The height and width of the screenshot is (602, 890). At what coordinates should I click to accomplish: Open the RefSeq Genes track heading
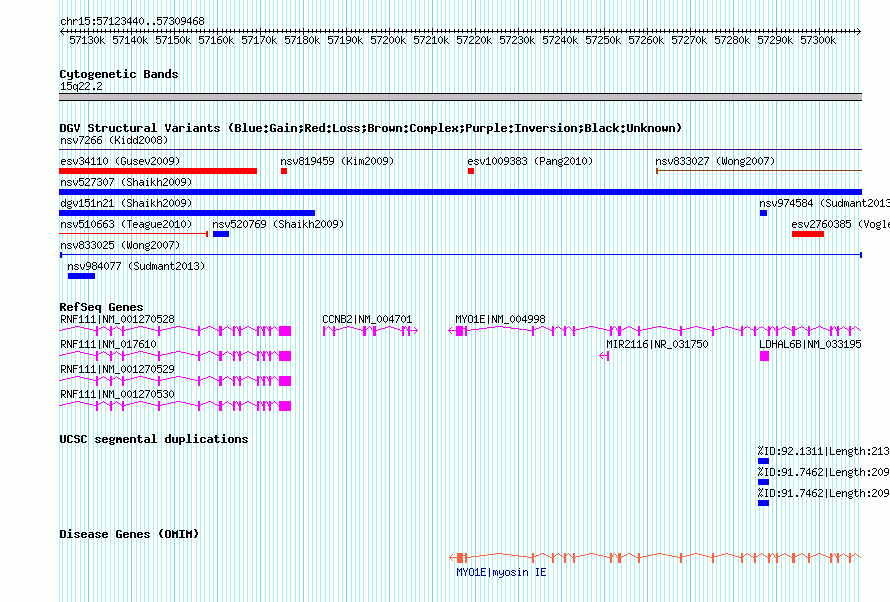click(101, 307)
